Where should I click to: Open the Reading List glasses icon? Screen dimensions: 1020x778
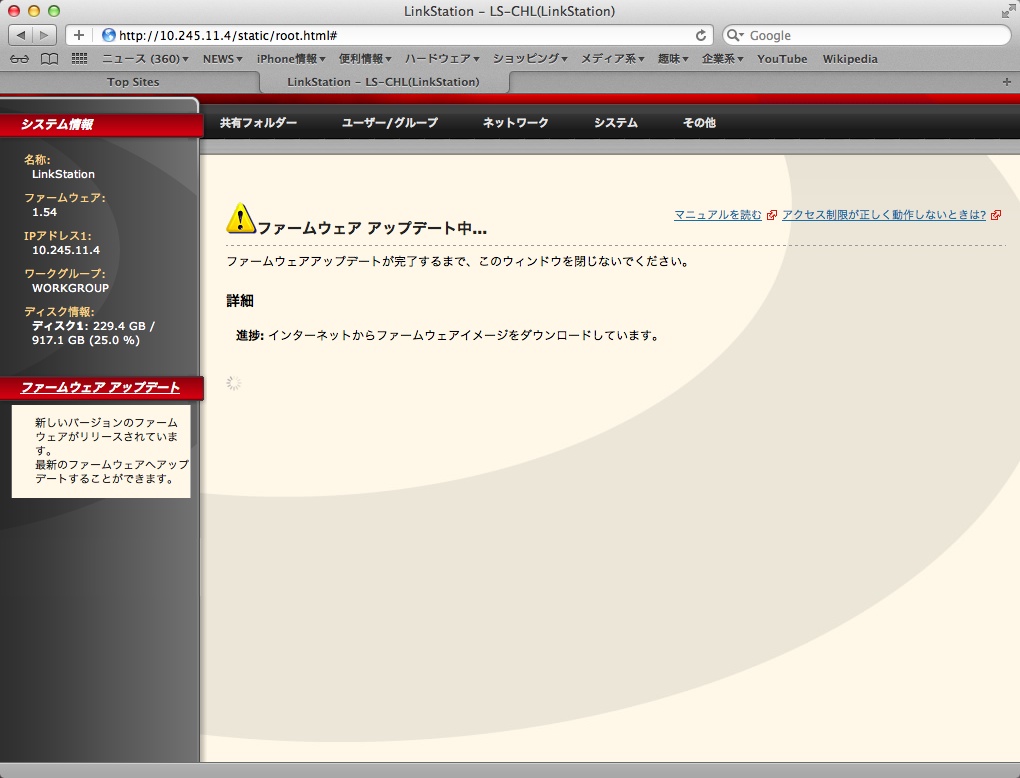pyautogui.click(x=19, y=59)
